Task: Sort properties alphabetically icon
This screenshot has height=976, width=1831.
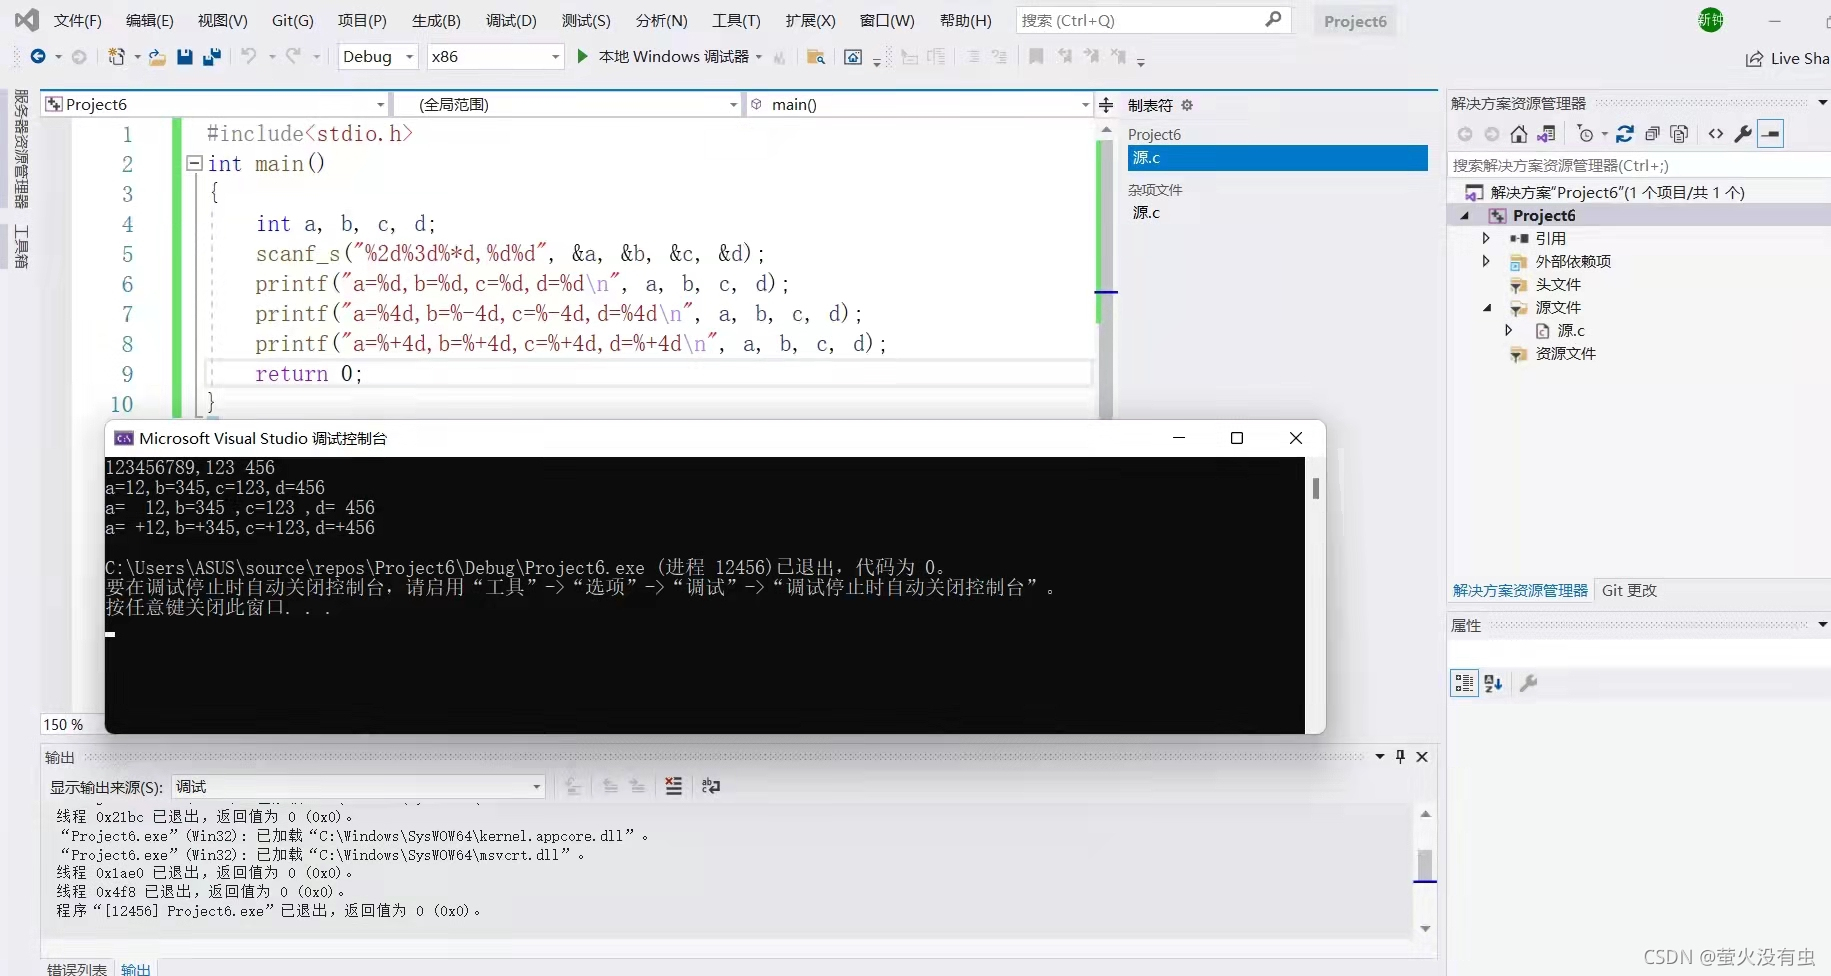Action: 1493,683
